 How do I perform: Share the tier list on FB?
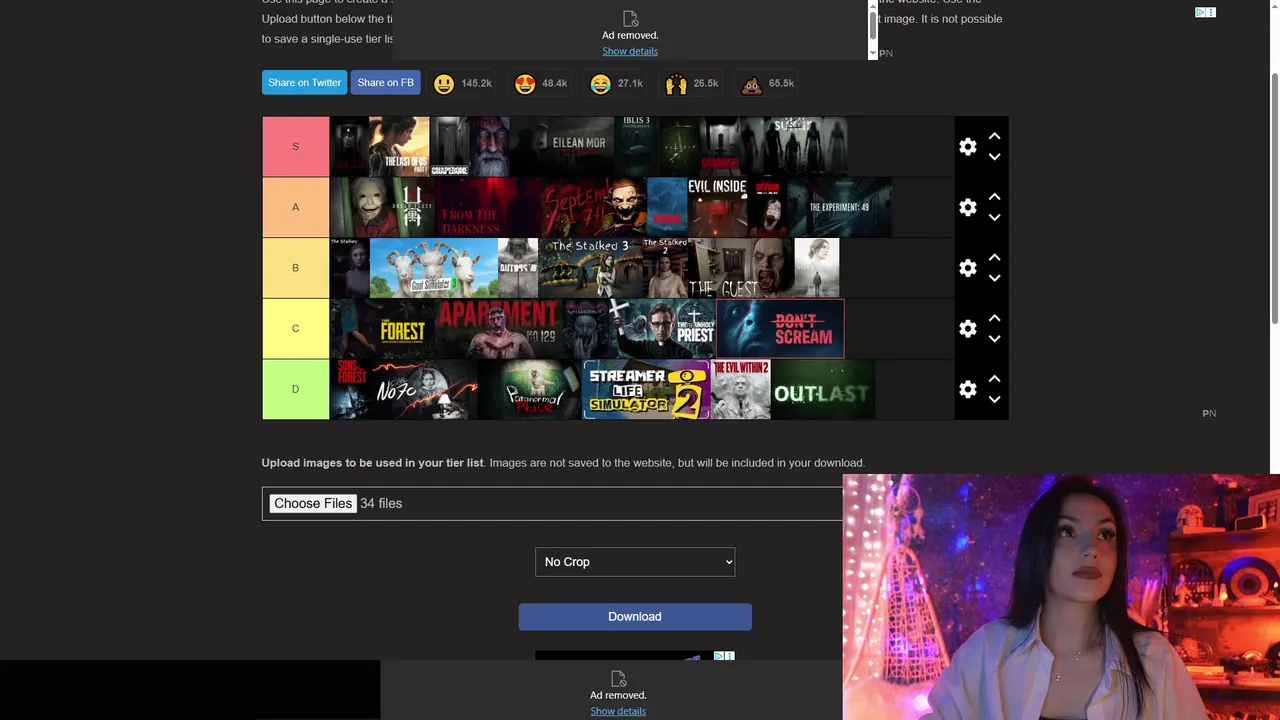coord(385,83)
